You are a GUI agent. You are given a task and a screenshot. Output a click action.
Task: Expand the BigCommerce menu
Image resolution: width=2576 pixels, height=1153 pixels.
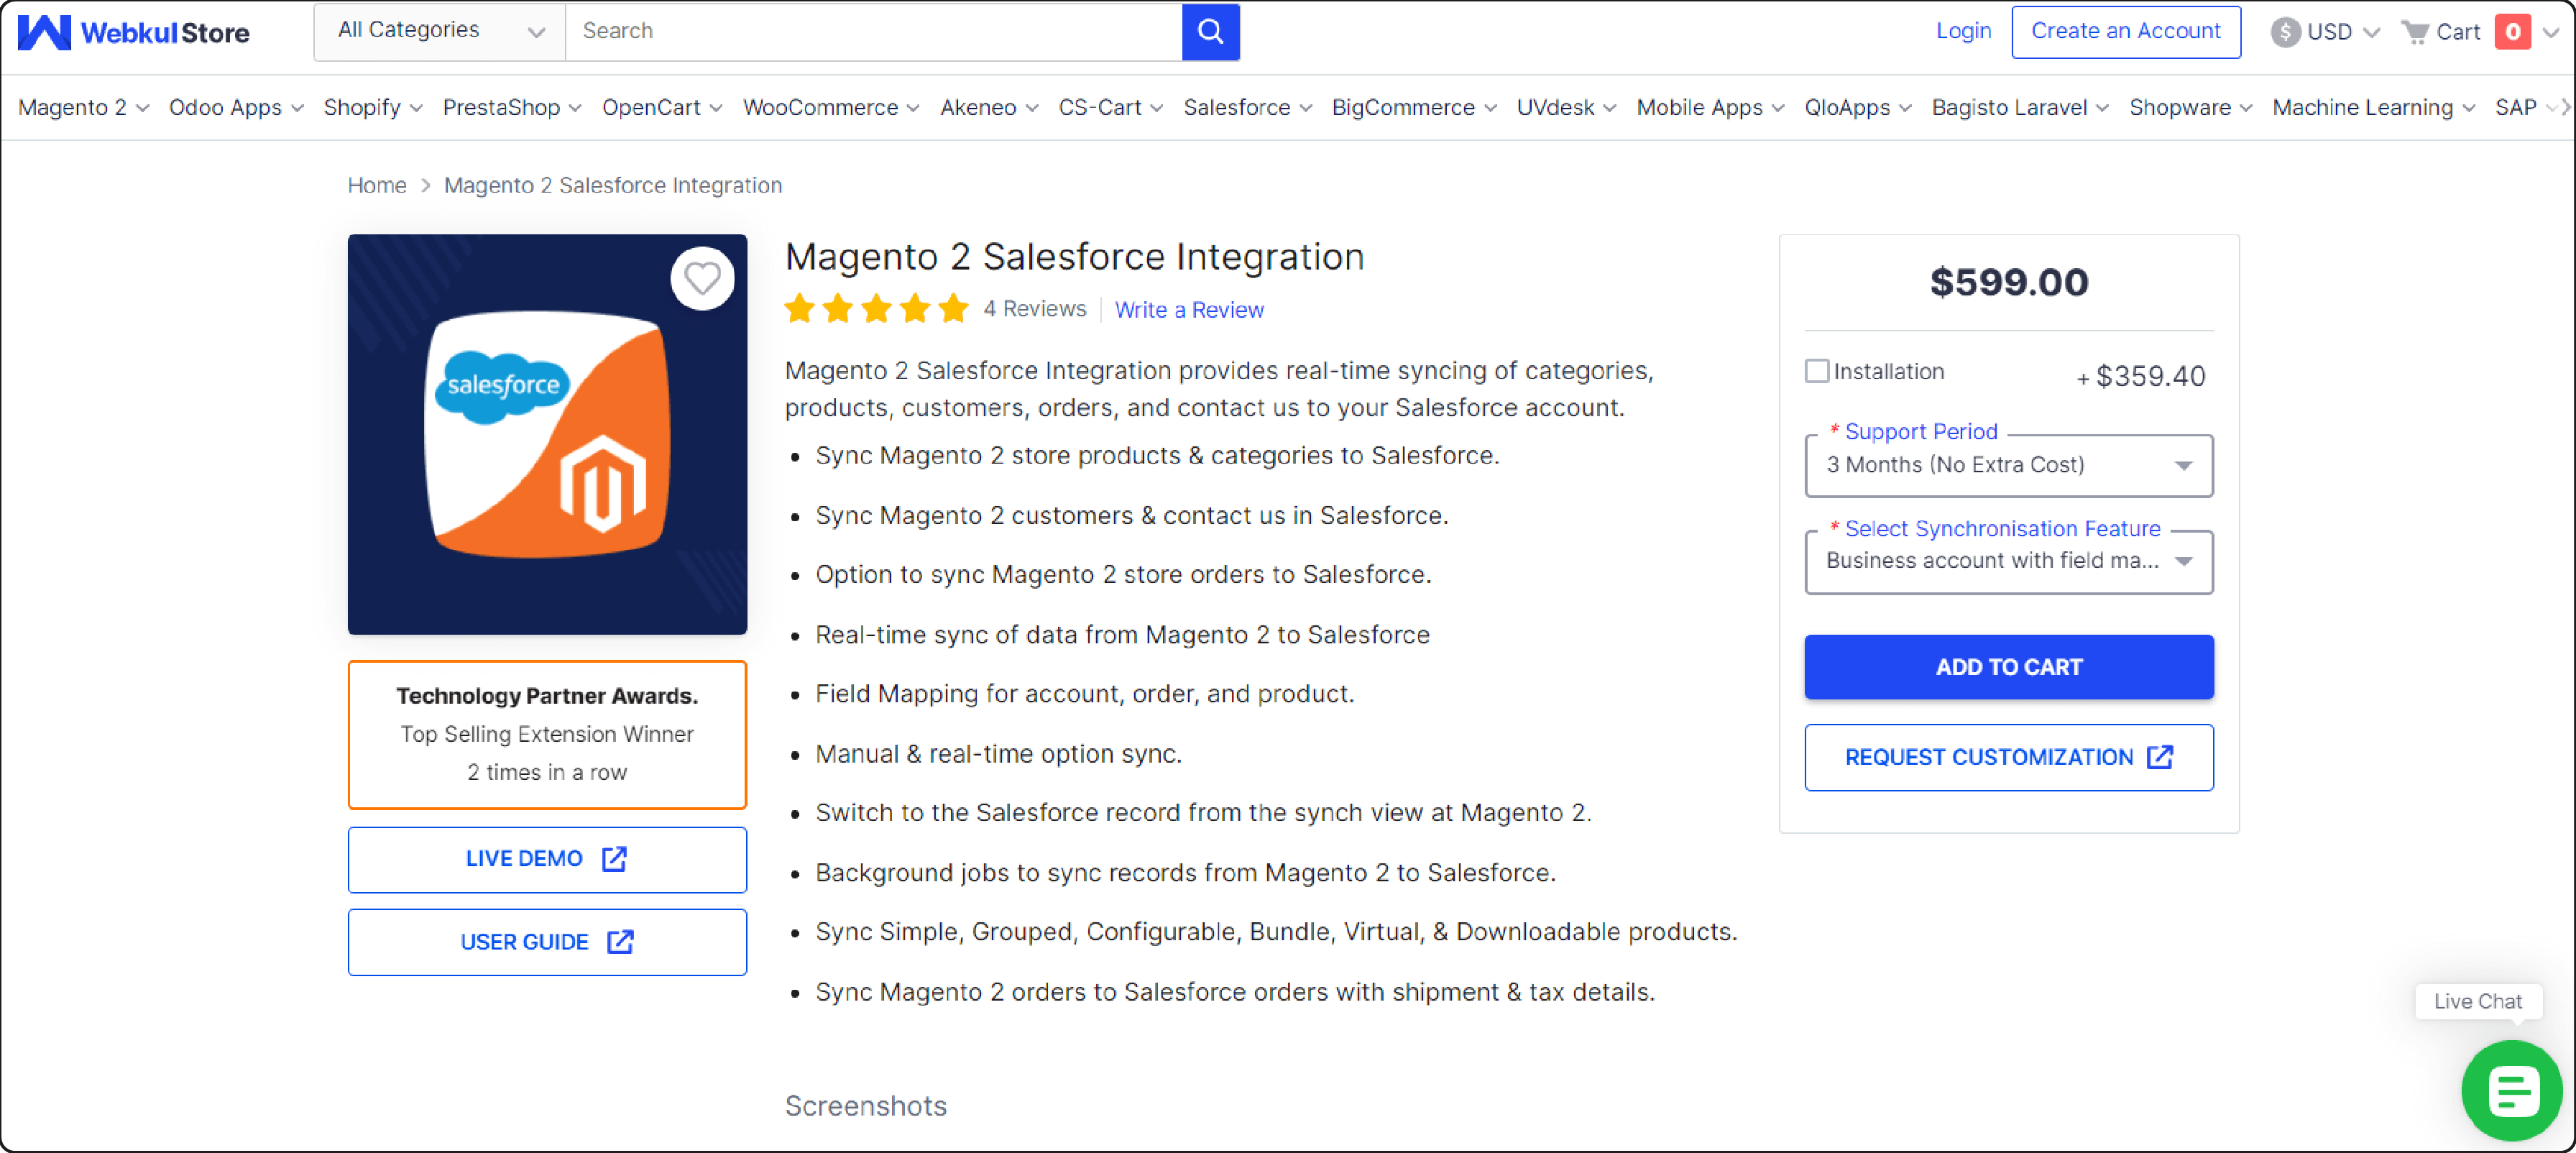click(x=1414, y=108)
